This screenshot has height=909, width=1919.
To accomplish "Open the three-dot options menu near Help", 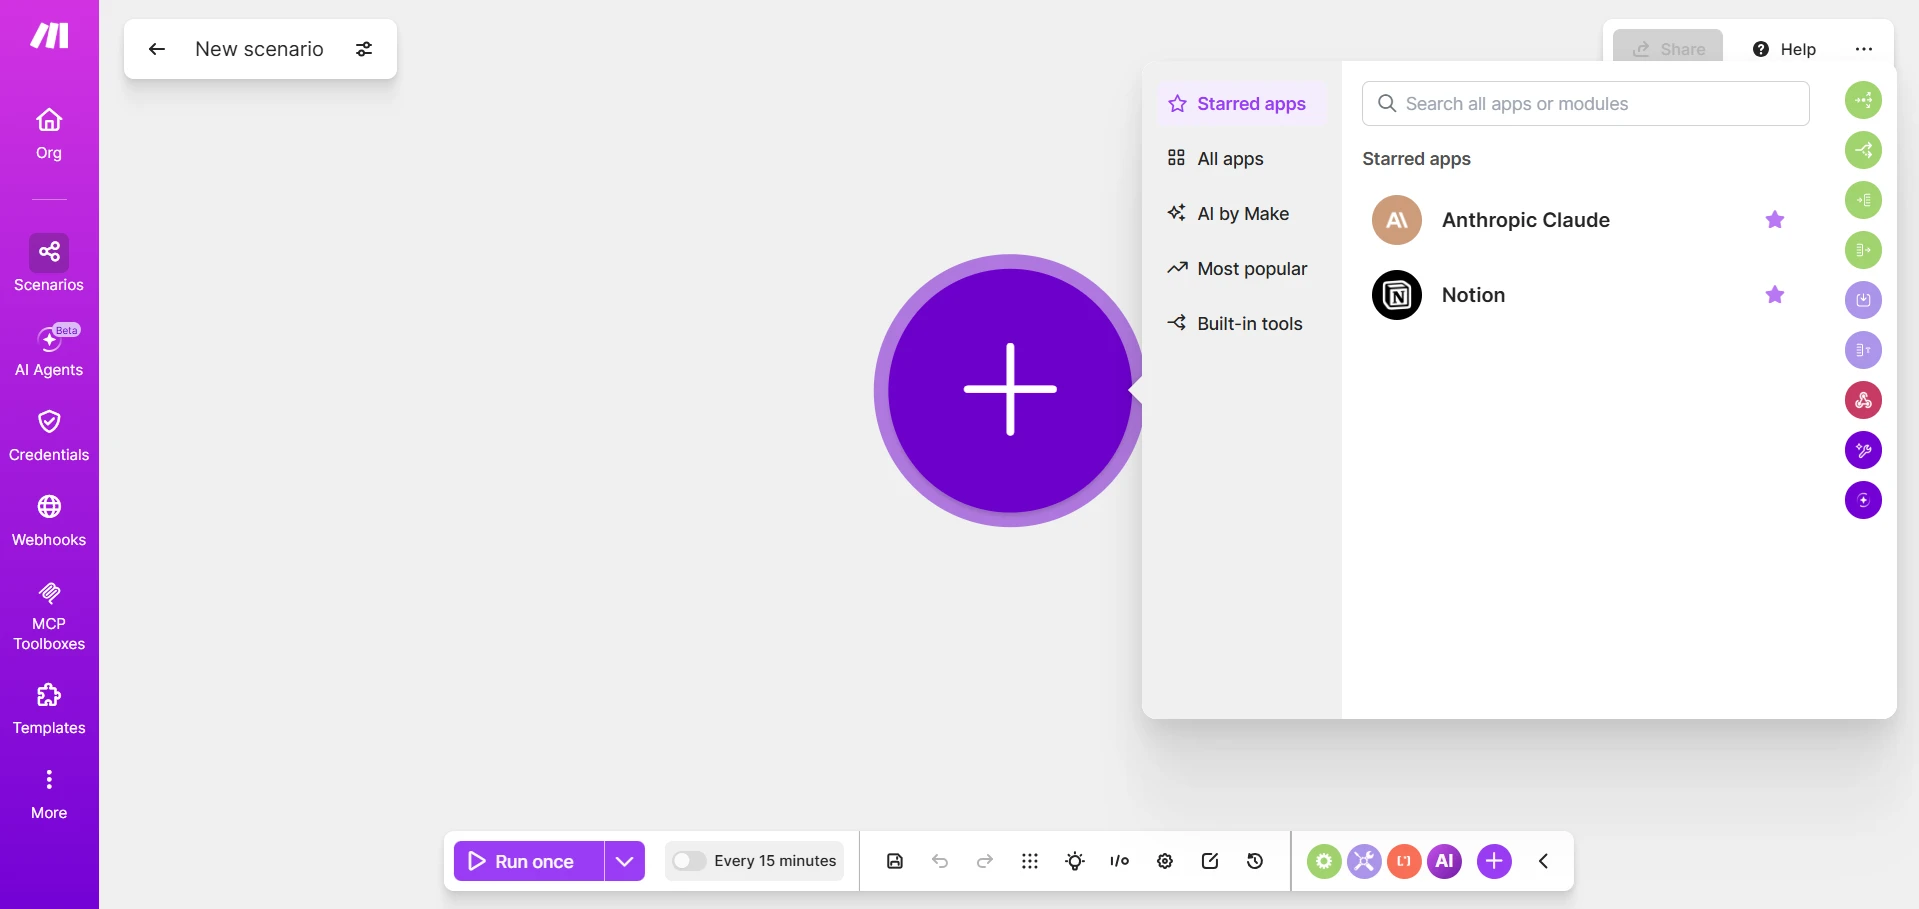I will coord(1864,49).
